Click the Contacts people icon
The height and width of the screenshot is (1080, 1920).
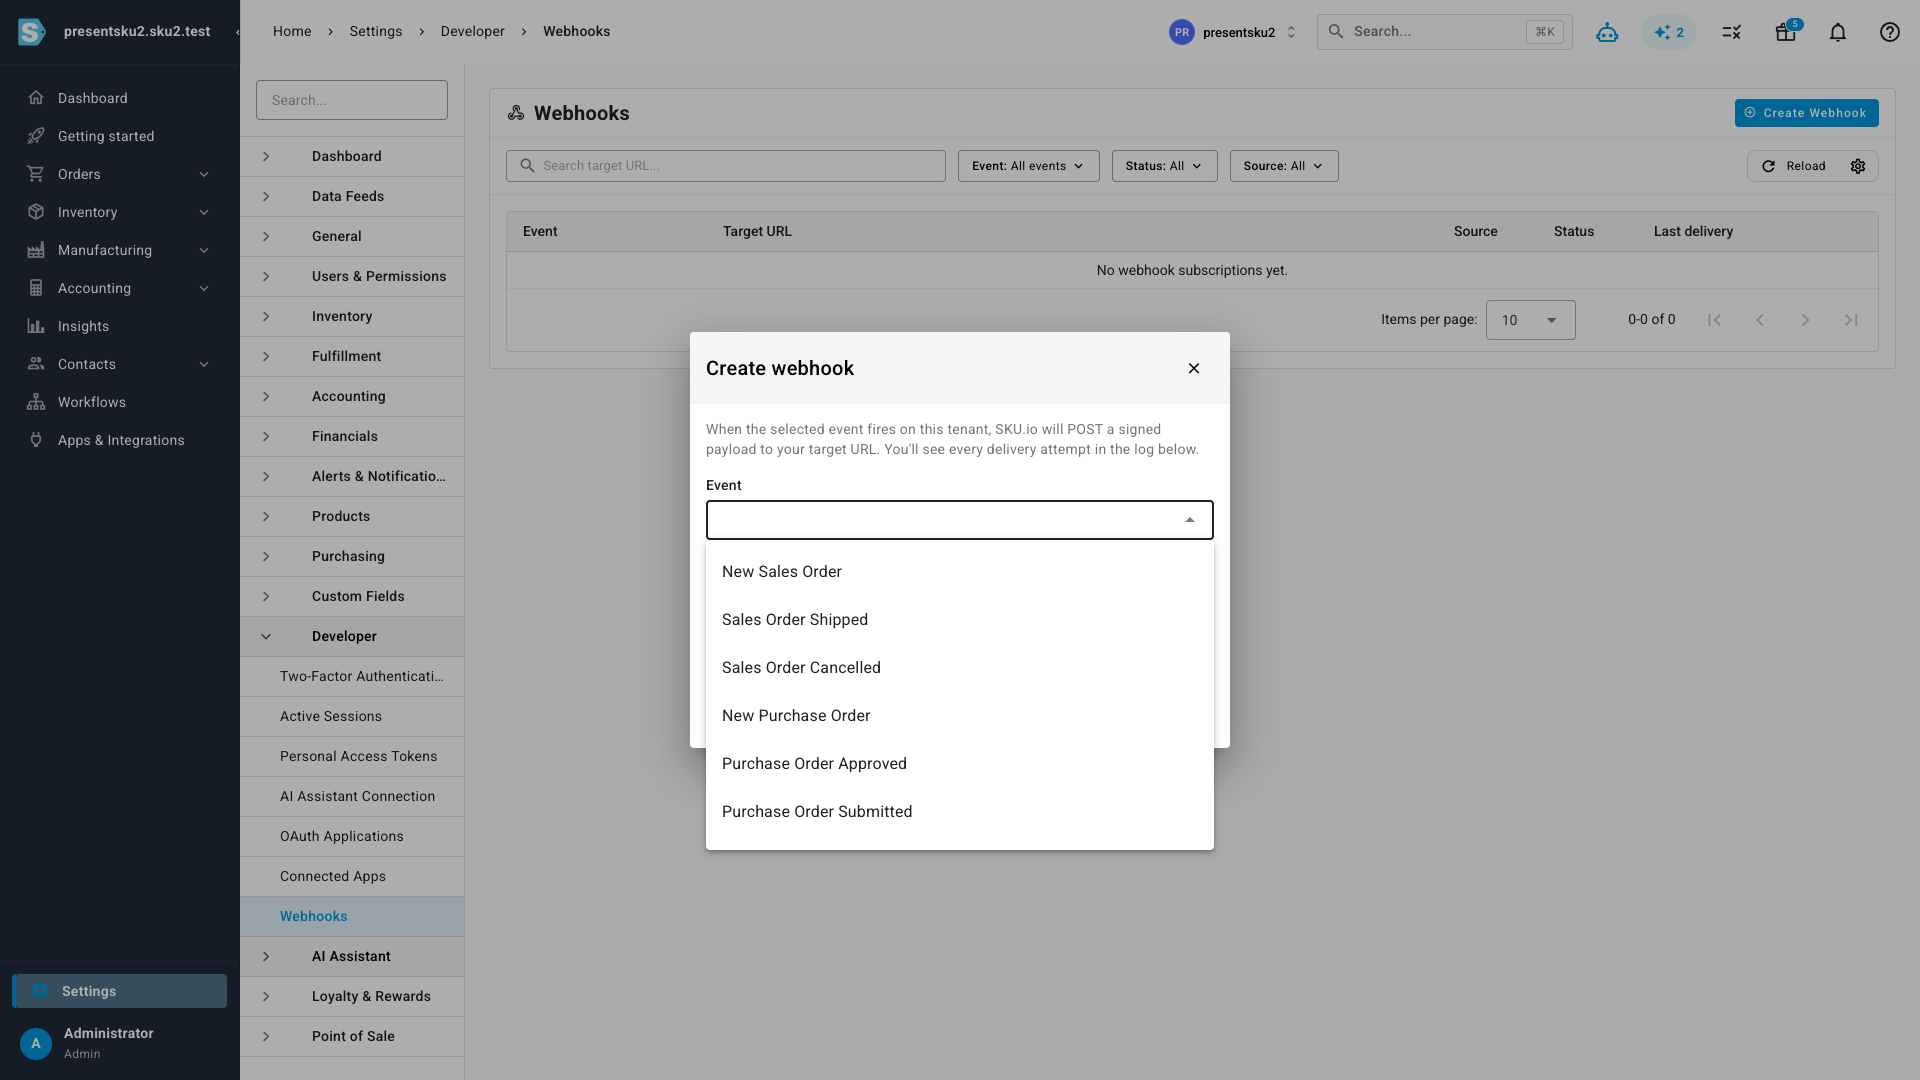click(36, 364)
